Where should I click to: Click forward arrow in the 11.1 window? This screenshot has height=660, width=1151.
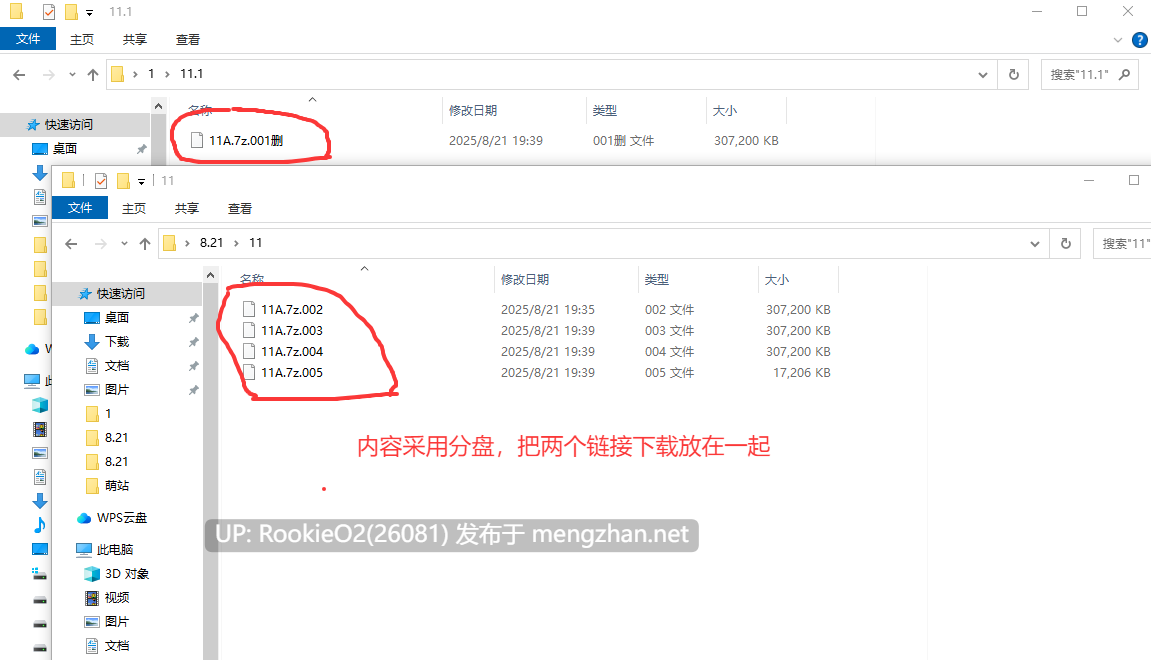[x=48, y=74]
